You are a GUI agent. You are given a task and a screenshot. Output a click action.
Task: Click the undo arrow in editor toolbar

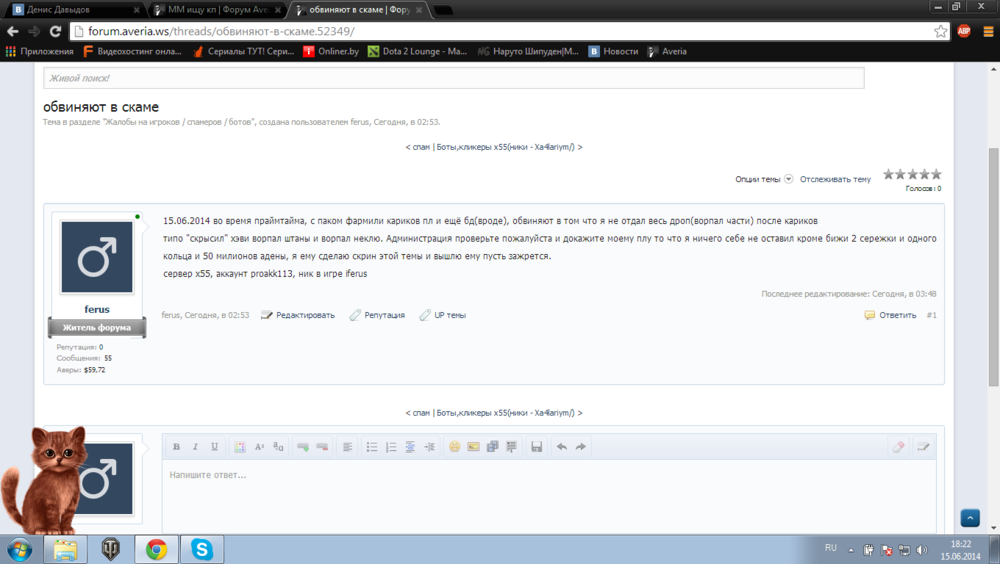(x=562, y=447)
